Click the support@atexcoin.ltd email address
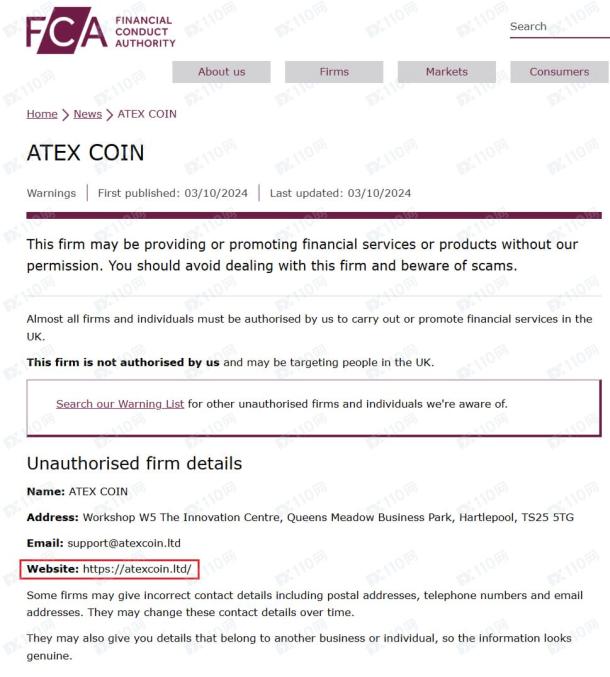Screen dimensions: 610x677 pyautogui.click(x=124, y=543)
